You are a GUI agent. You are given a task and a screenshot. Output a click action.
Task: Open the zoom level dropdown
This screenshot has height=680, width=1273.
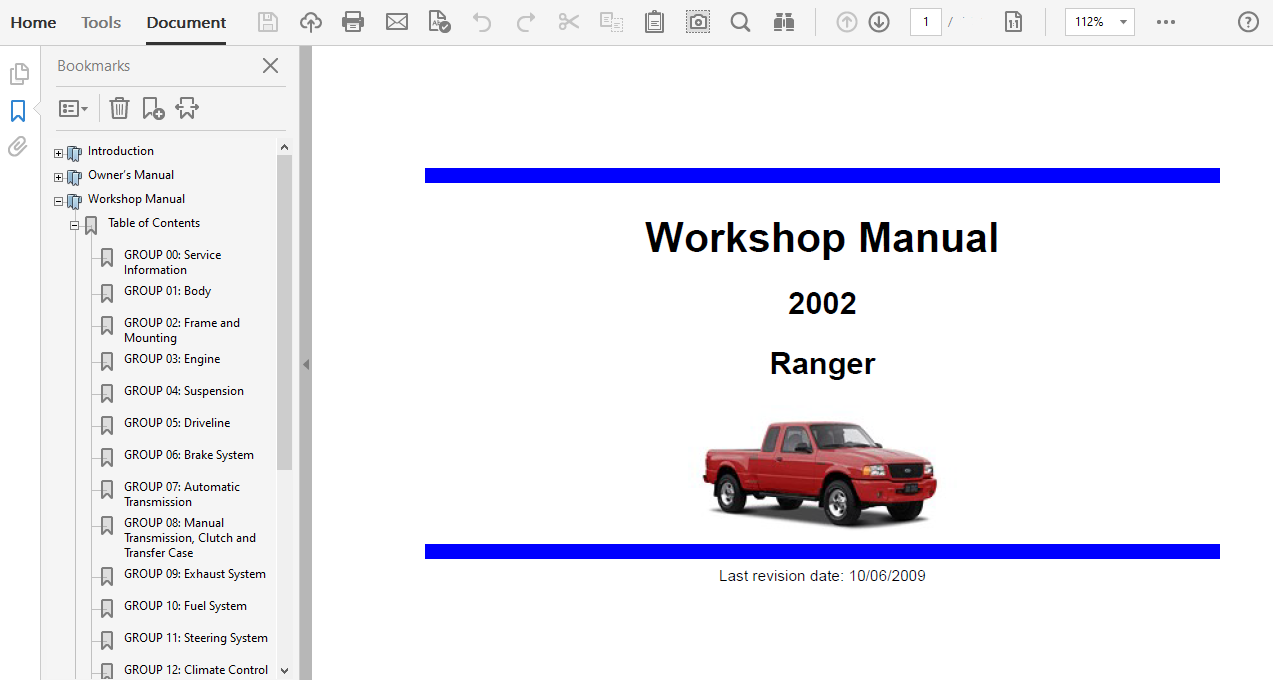(1124, 22)
